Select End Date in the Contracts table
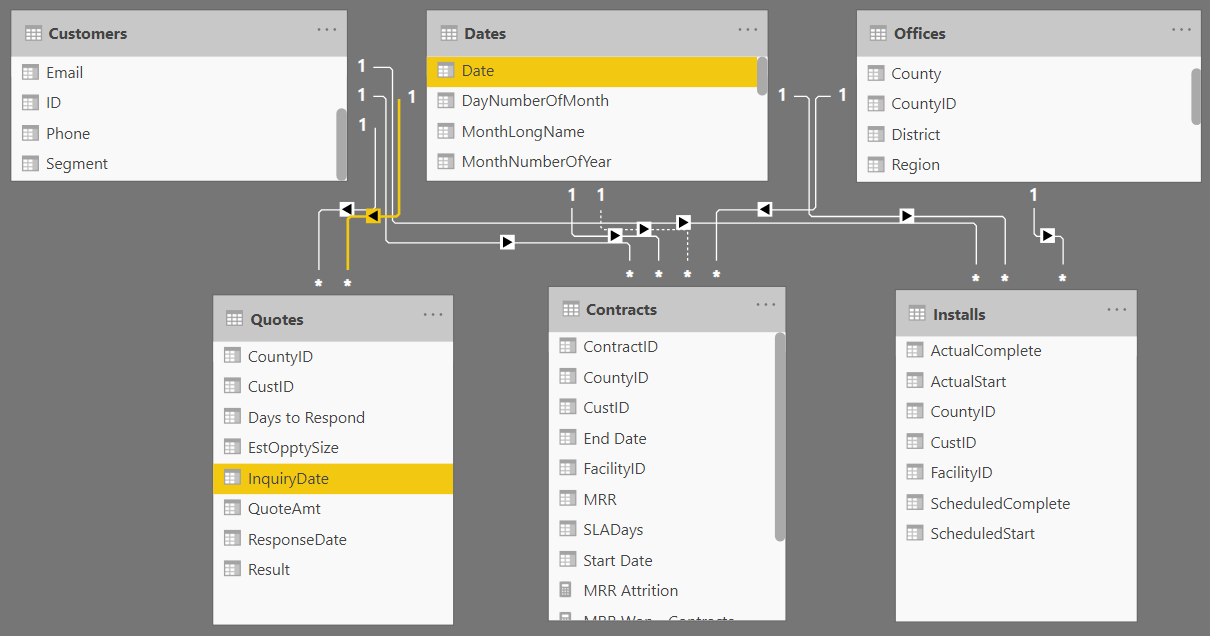The height and width of the screenshot is (636, 1210). [662, 438]
